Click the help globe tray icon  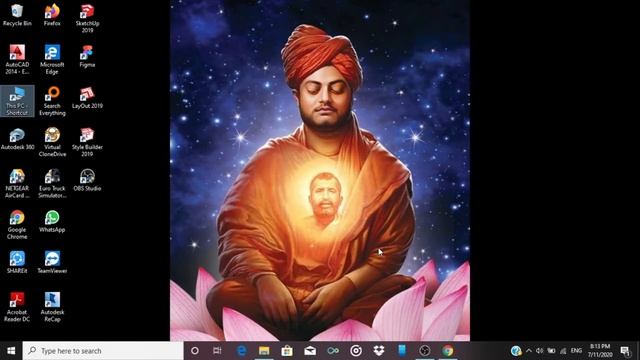click(x=516, y=351)
